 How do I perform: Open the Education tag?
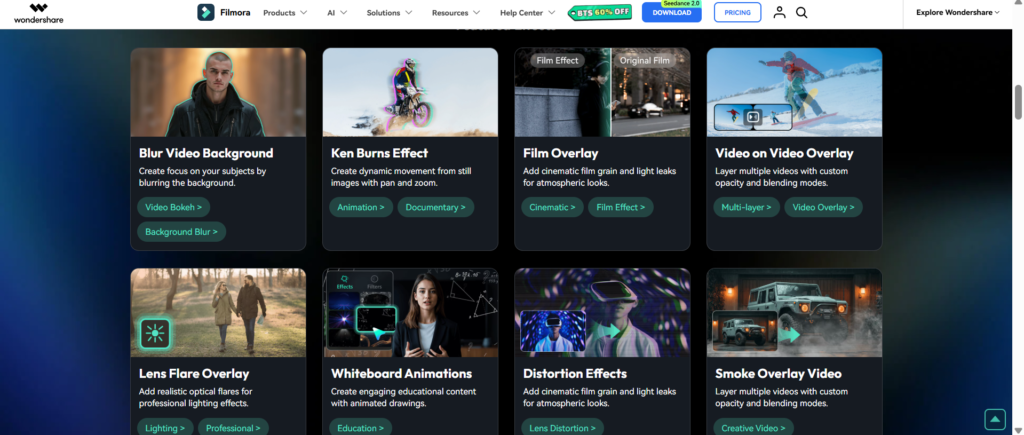click(x=360, y=428)
